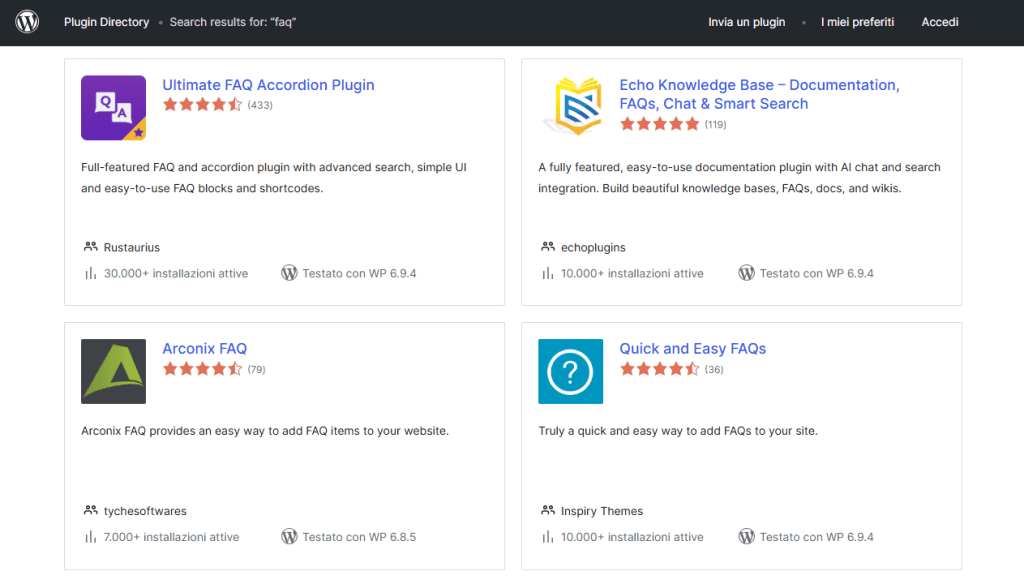Click the star rating of Ultimate FAQ Accordion

202,105
